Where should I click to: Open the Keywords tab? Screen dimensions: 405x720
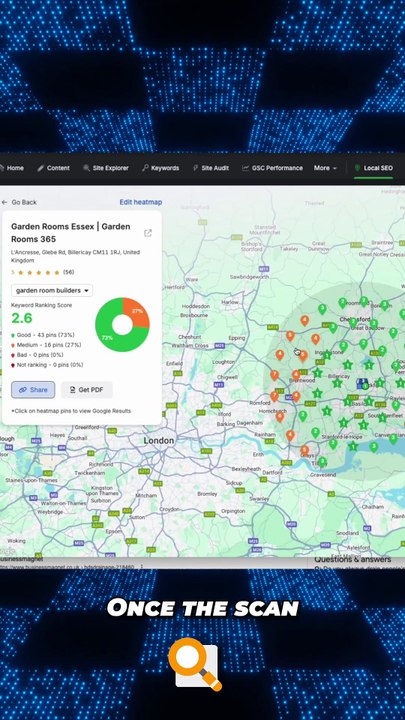click(x=161, y=168)
